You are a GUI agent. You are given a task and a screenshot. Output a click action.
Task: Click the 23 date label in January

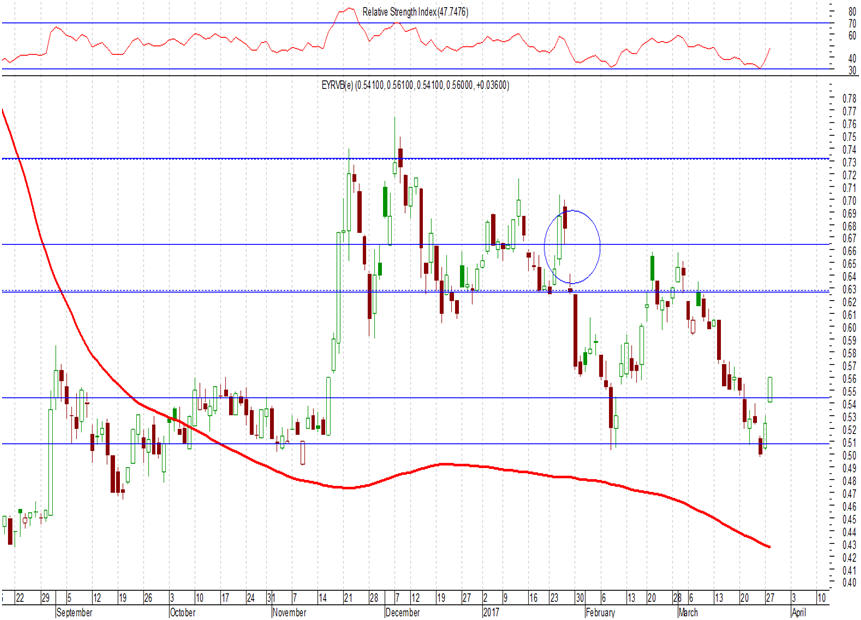tap(555, 598)
